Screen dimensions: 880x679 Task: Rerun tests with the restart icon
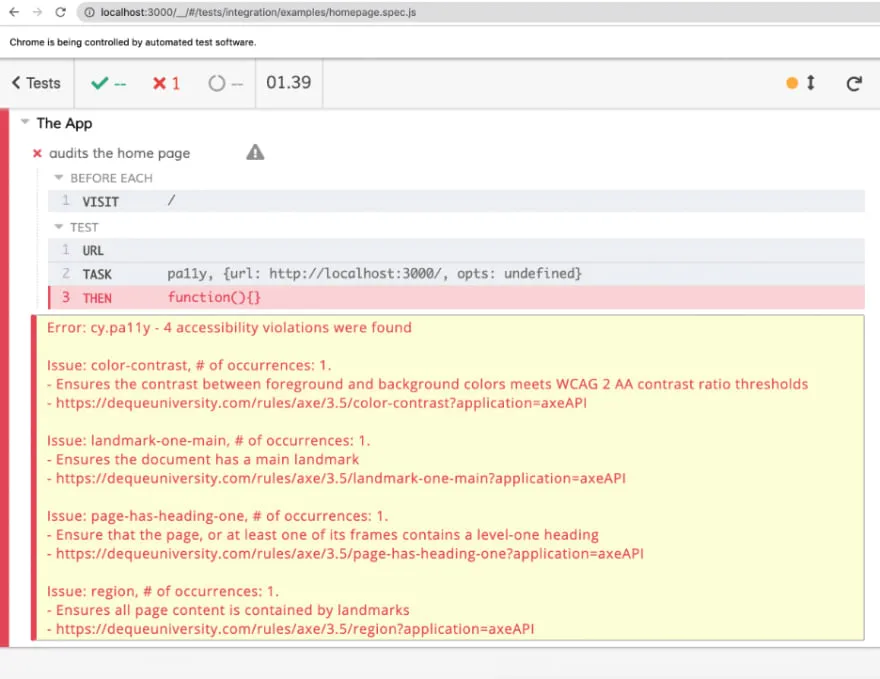pos(854,84)
